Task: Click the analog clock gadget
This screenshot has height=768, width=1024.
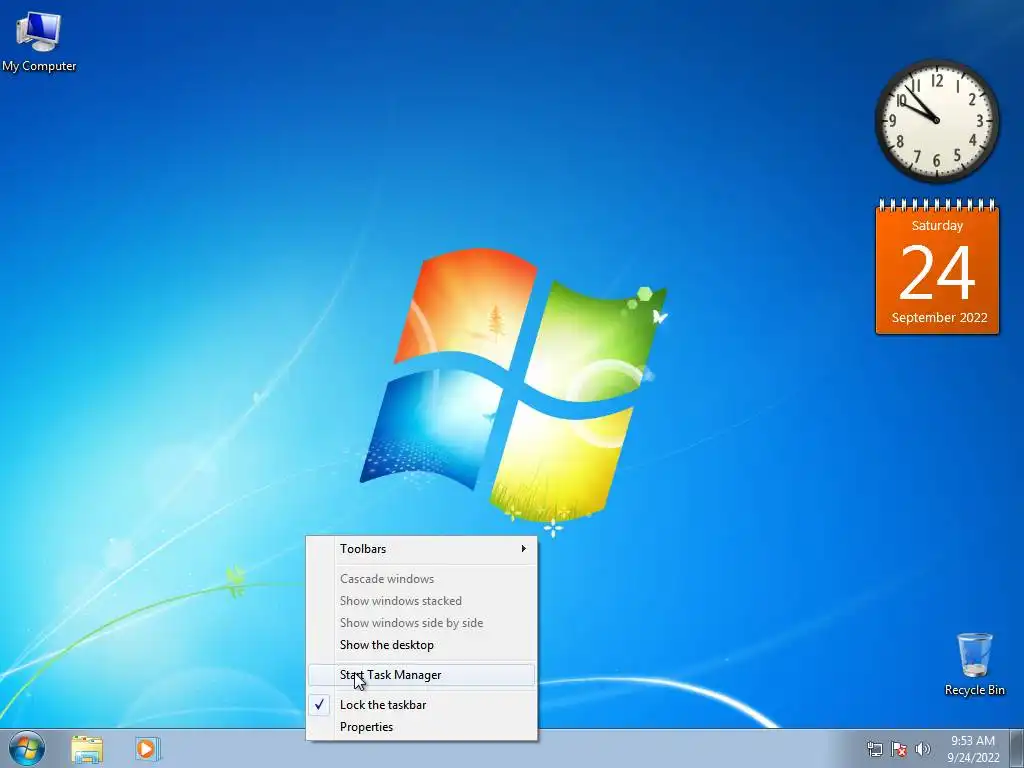Action: point(936,121)
